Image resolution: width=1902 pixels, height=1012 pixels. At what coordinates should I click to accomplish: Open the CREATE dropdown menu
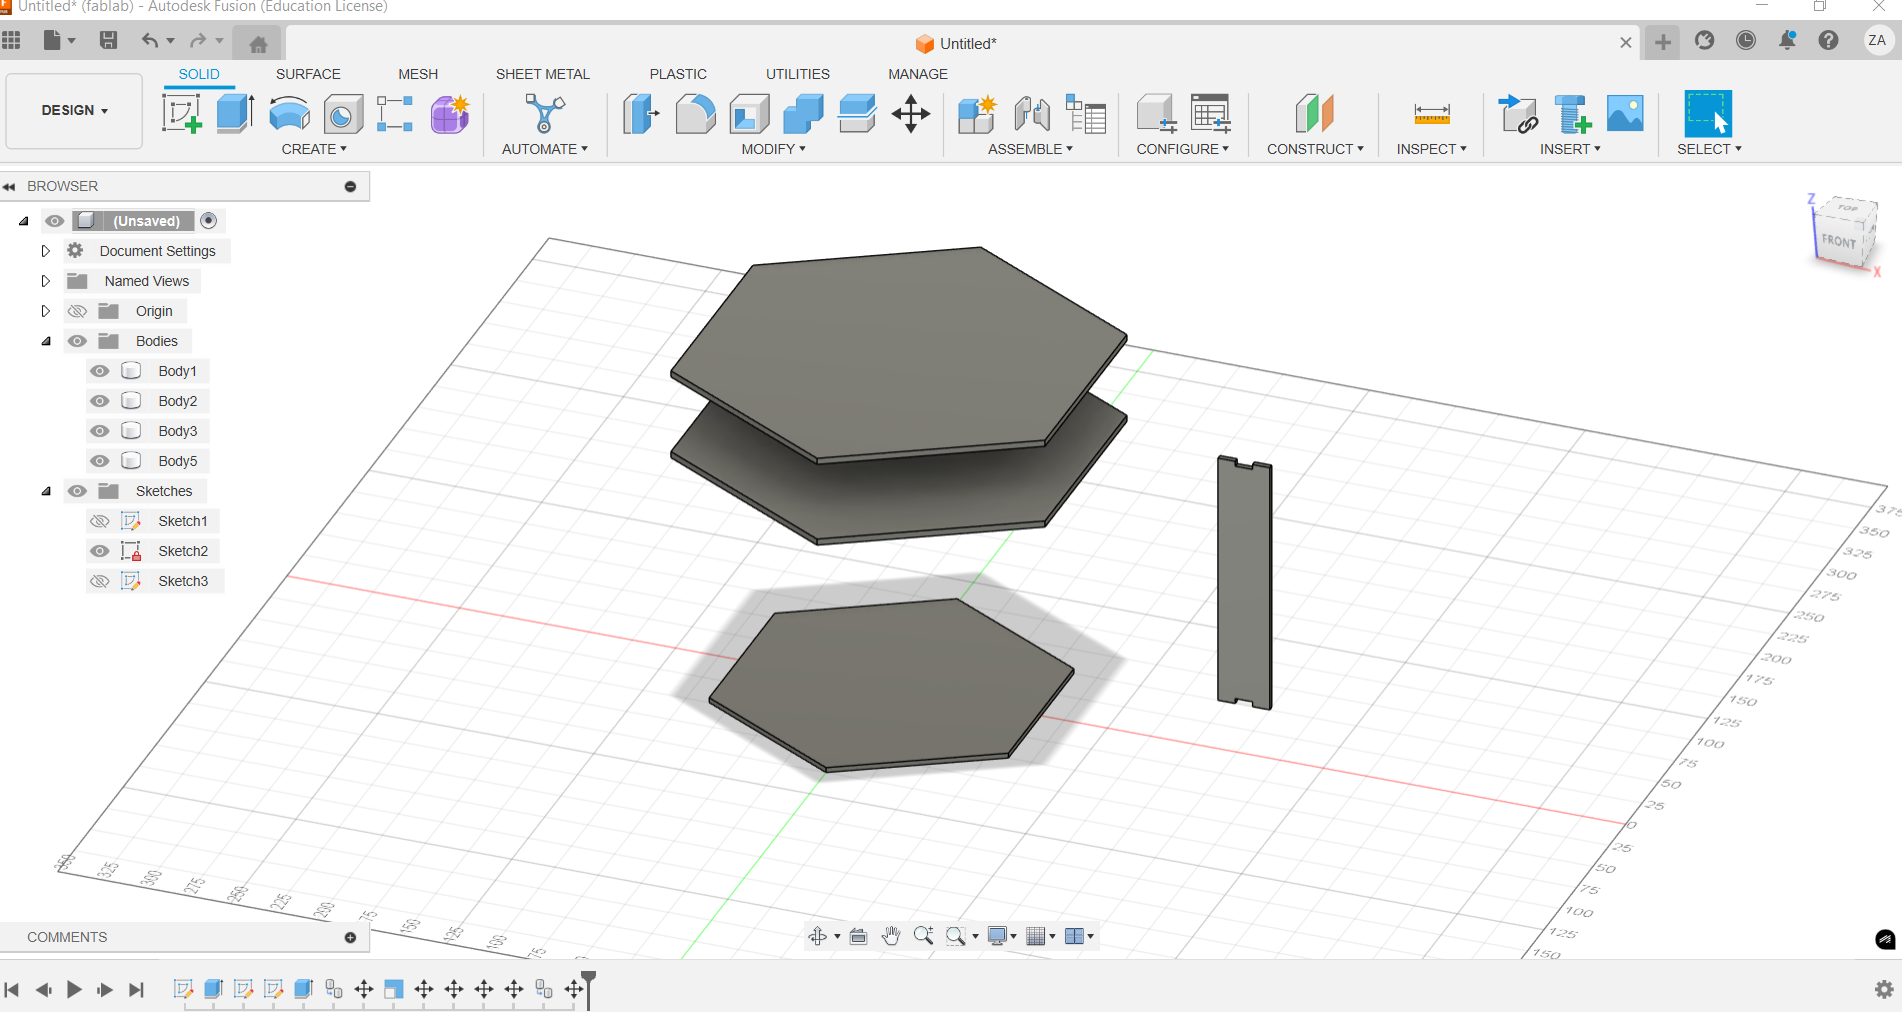(314, 149)
